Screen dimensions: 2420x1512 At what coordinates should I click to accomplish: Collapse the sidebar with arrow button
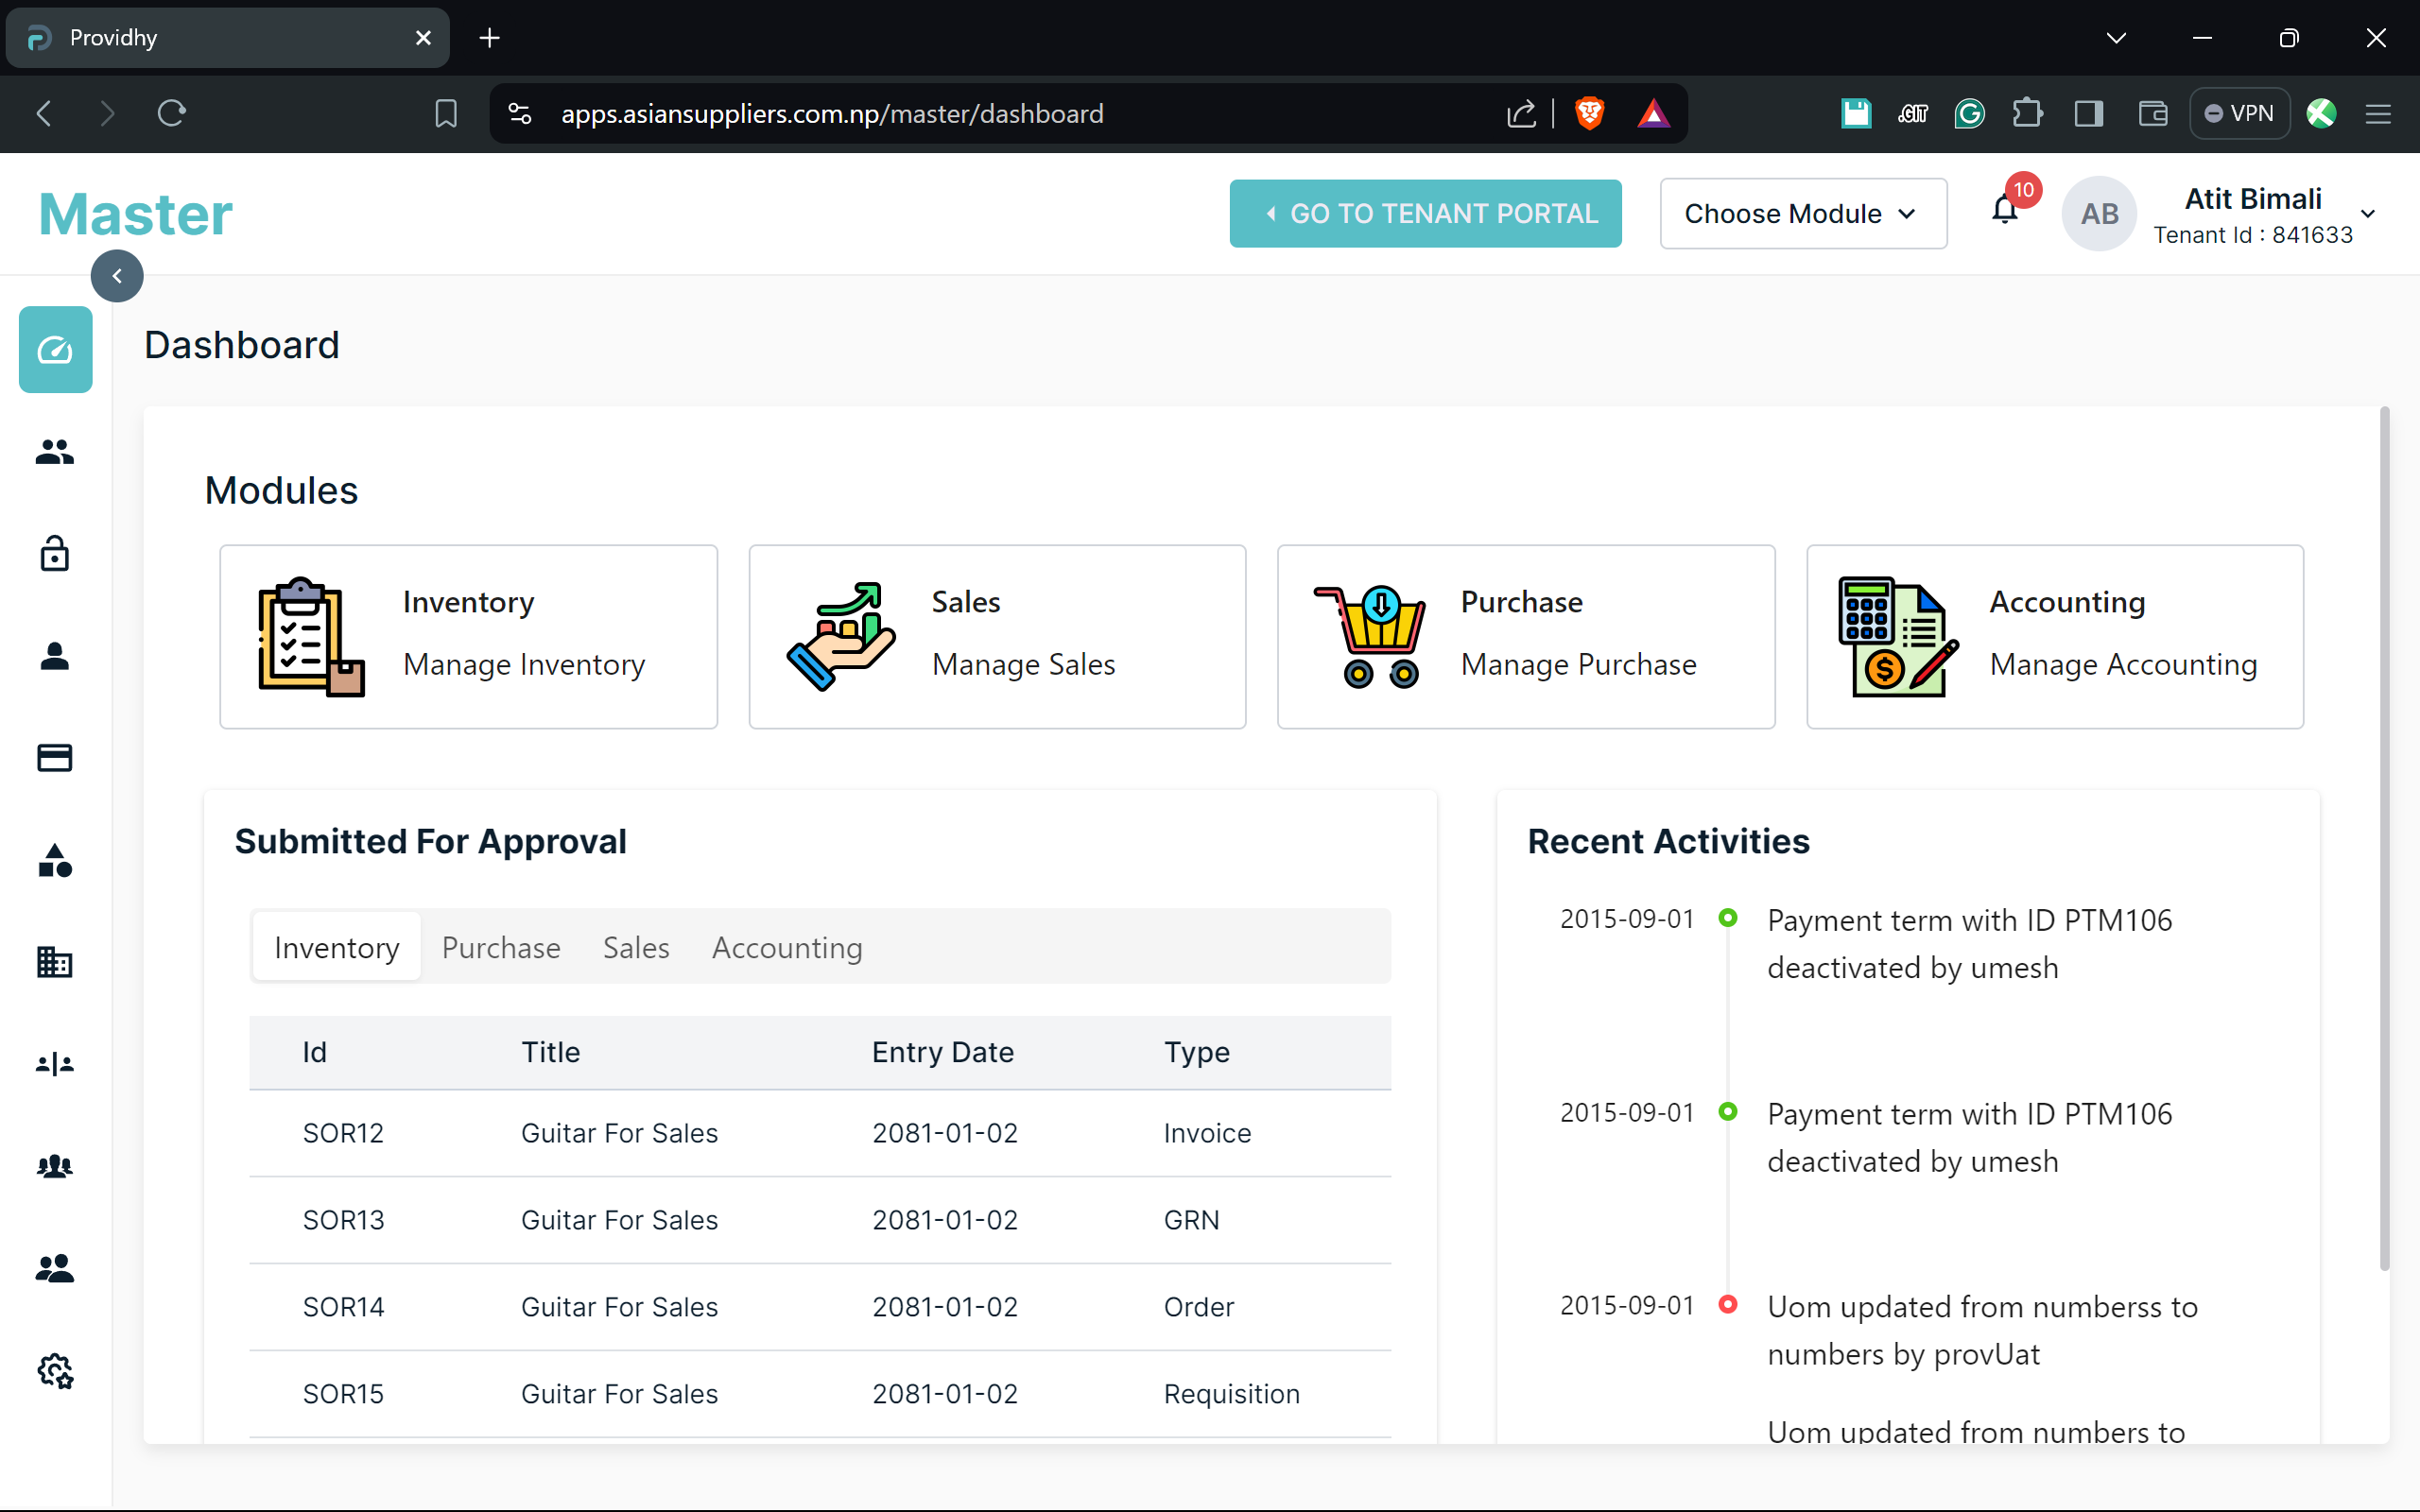click(117, 276)
